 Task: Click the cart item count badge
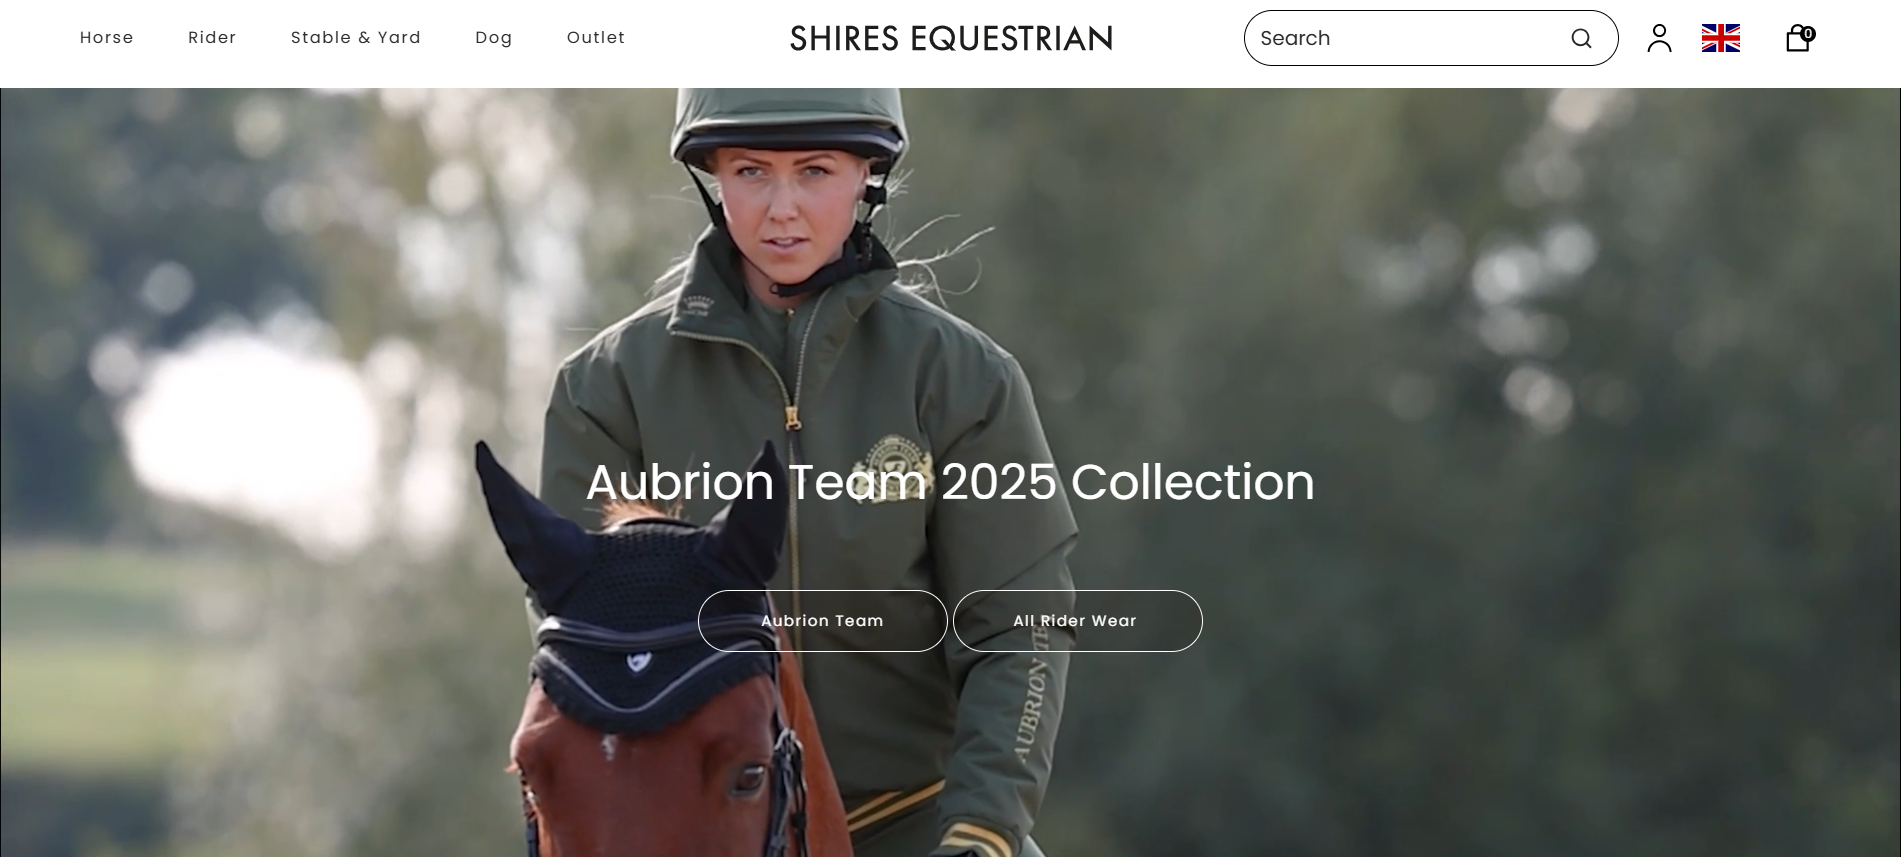coord(1808,33)
